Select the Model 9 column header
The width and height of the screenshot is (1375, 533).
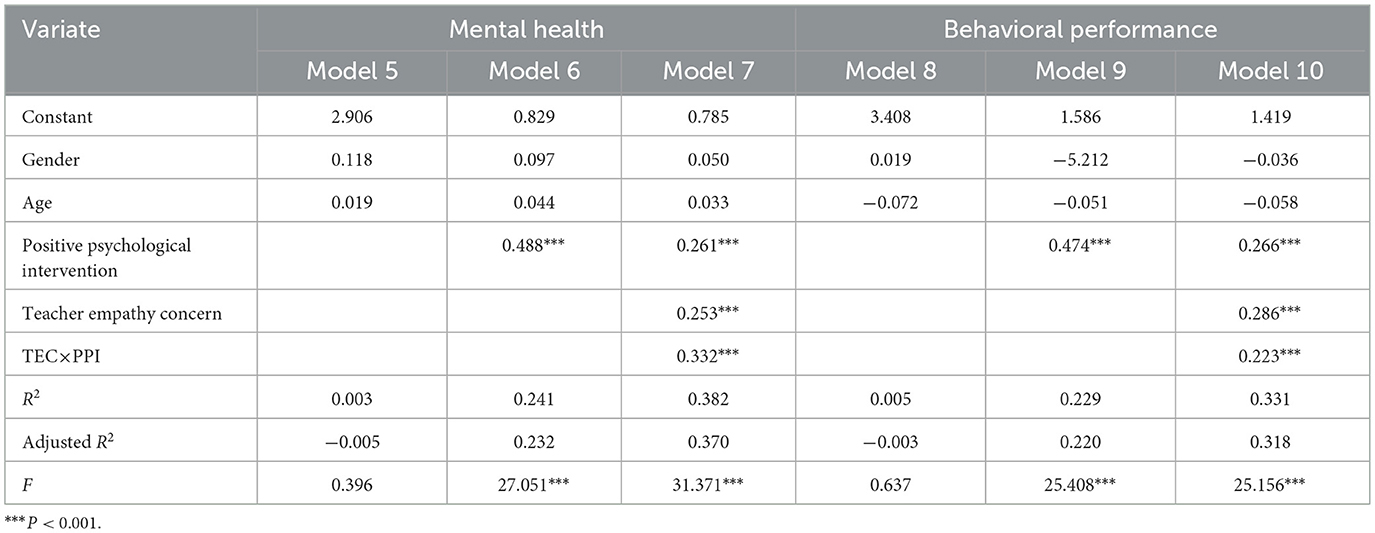pos(1080,70)
